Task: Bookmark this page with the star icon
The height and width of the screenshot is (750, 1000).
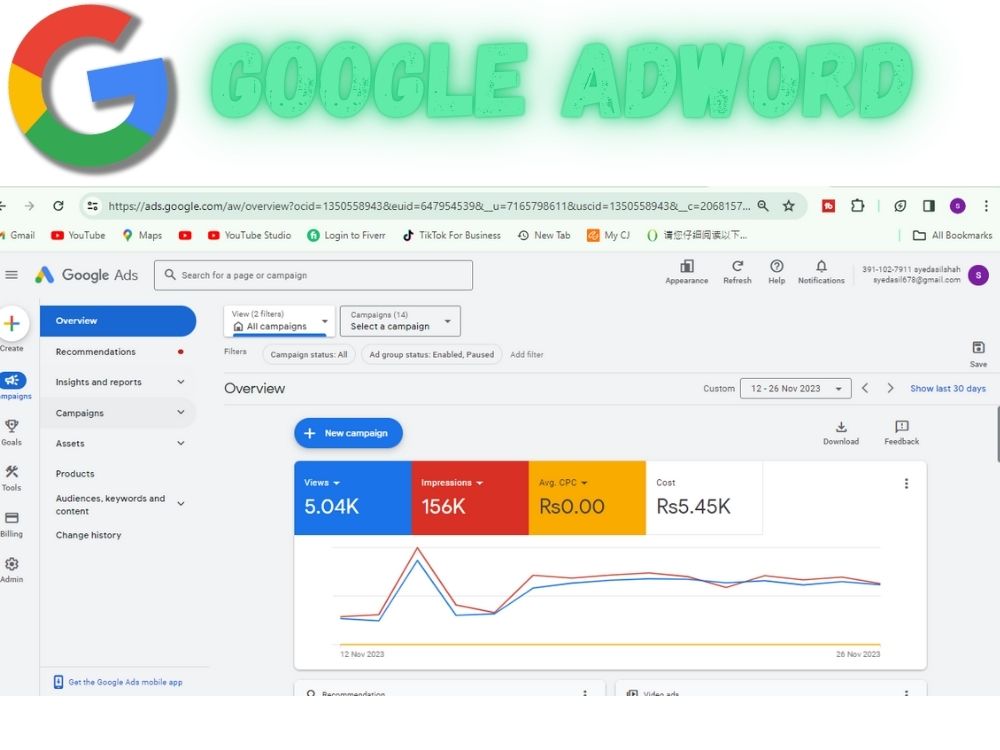Action: pyautogui.click(x=789, y=205)
